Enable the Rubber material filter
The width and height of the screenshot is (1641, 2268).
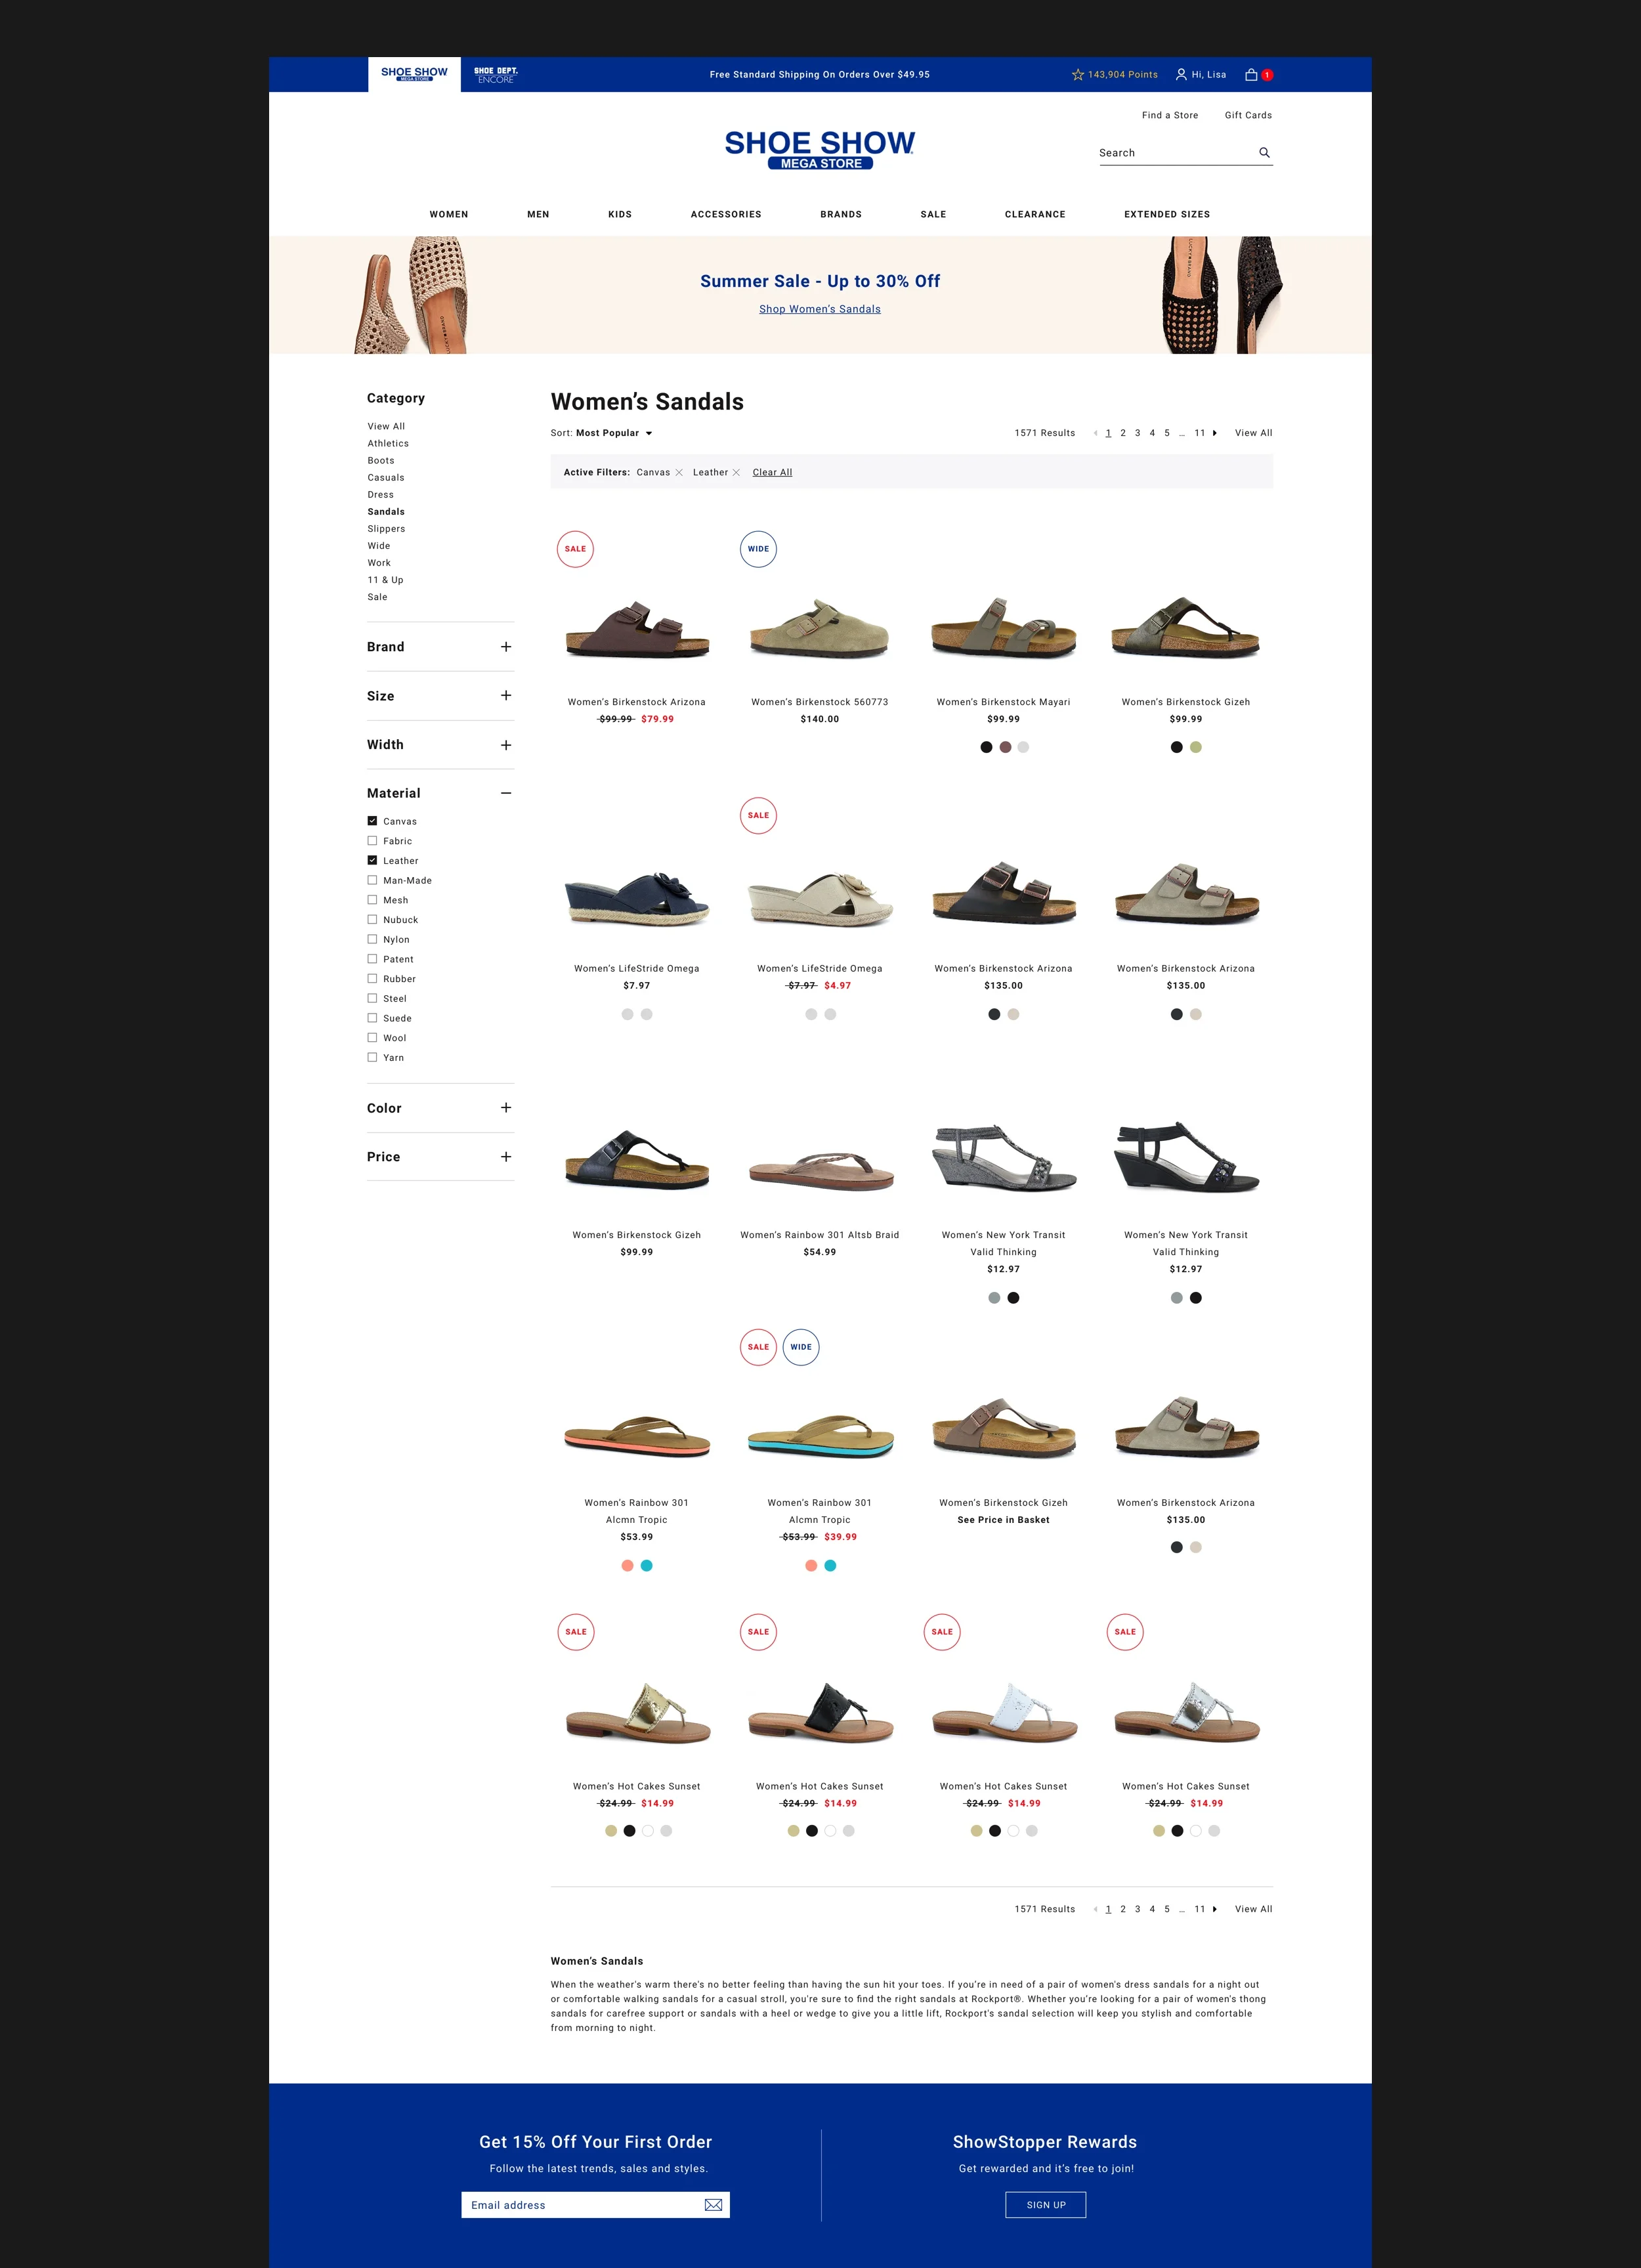372,978
